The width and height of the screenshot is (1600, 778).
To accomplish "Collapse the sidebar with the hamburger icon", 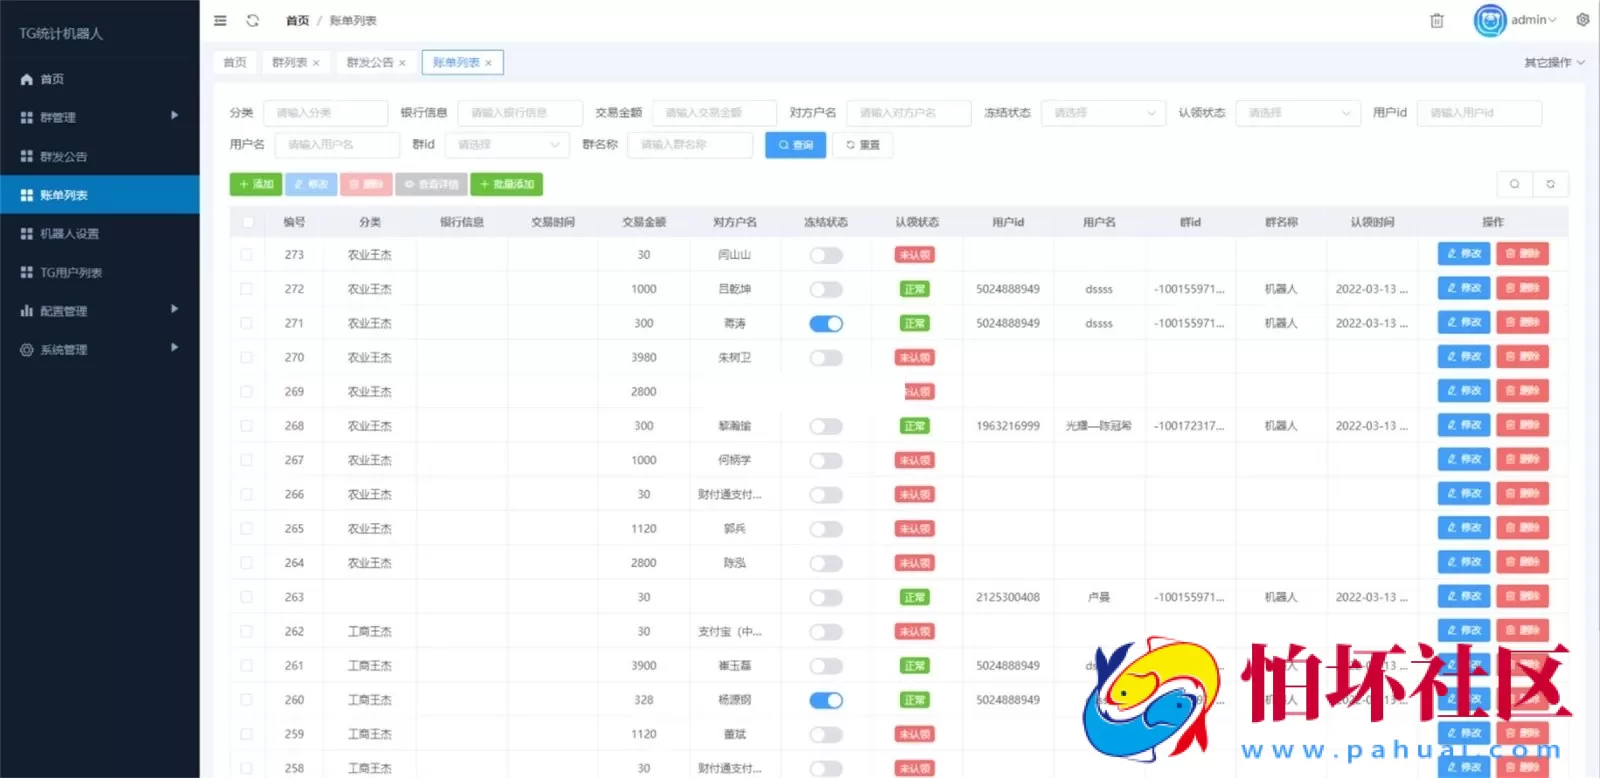I will (x=220, y=20).
